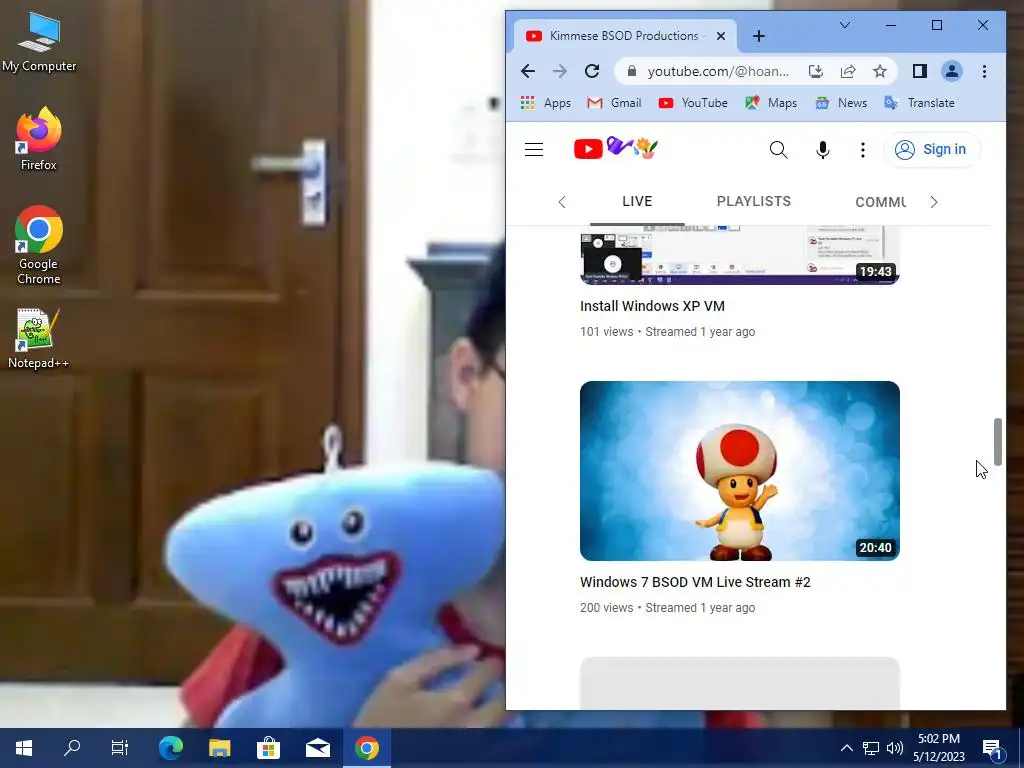Open Translate bookmark
Viewport: 1024px width, 768px height.
click(x=920, y=103)
